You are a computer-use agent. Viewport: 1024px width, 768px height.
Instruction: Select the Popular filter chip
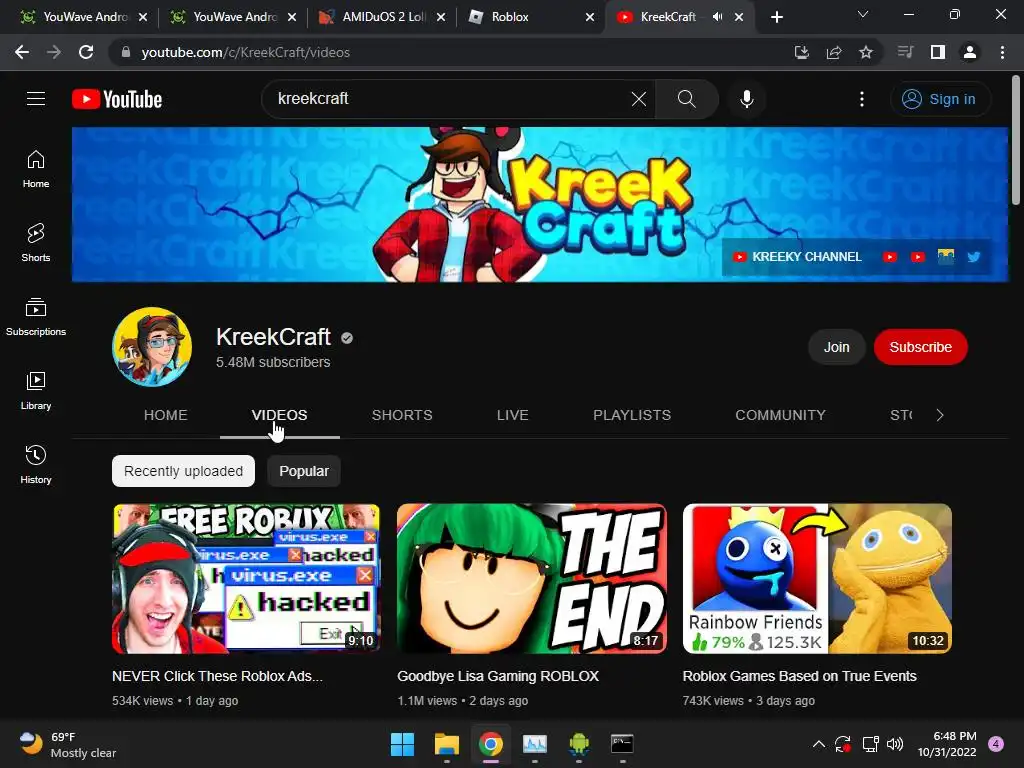(304, 471)
